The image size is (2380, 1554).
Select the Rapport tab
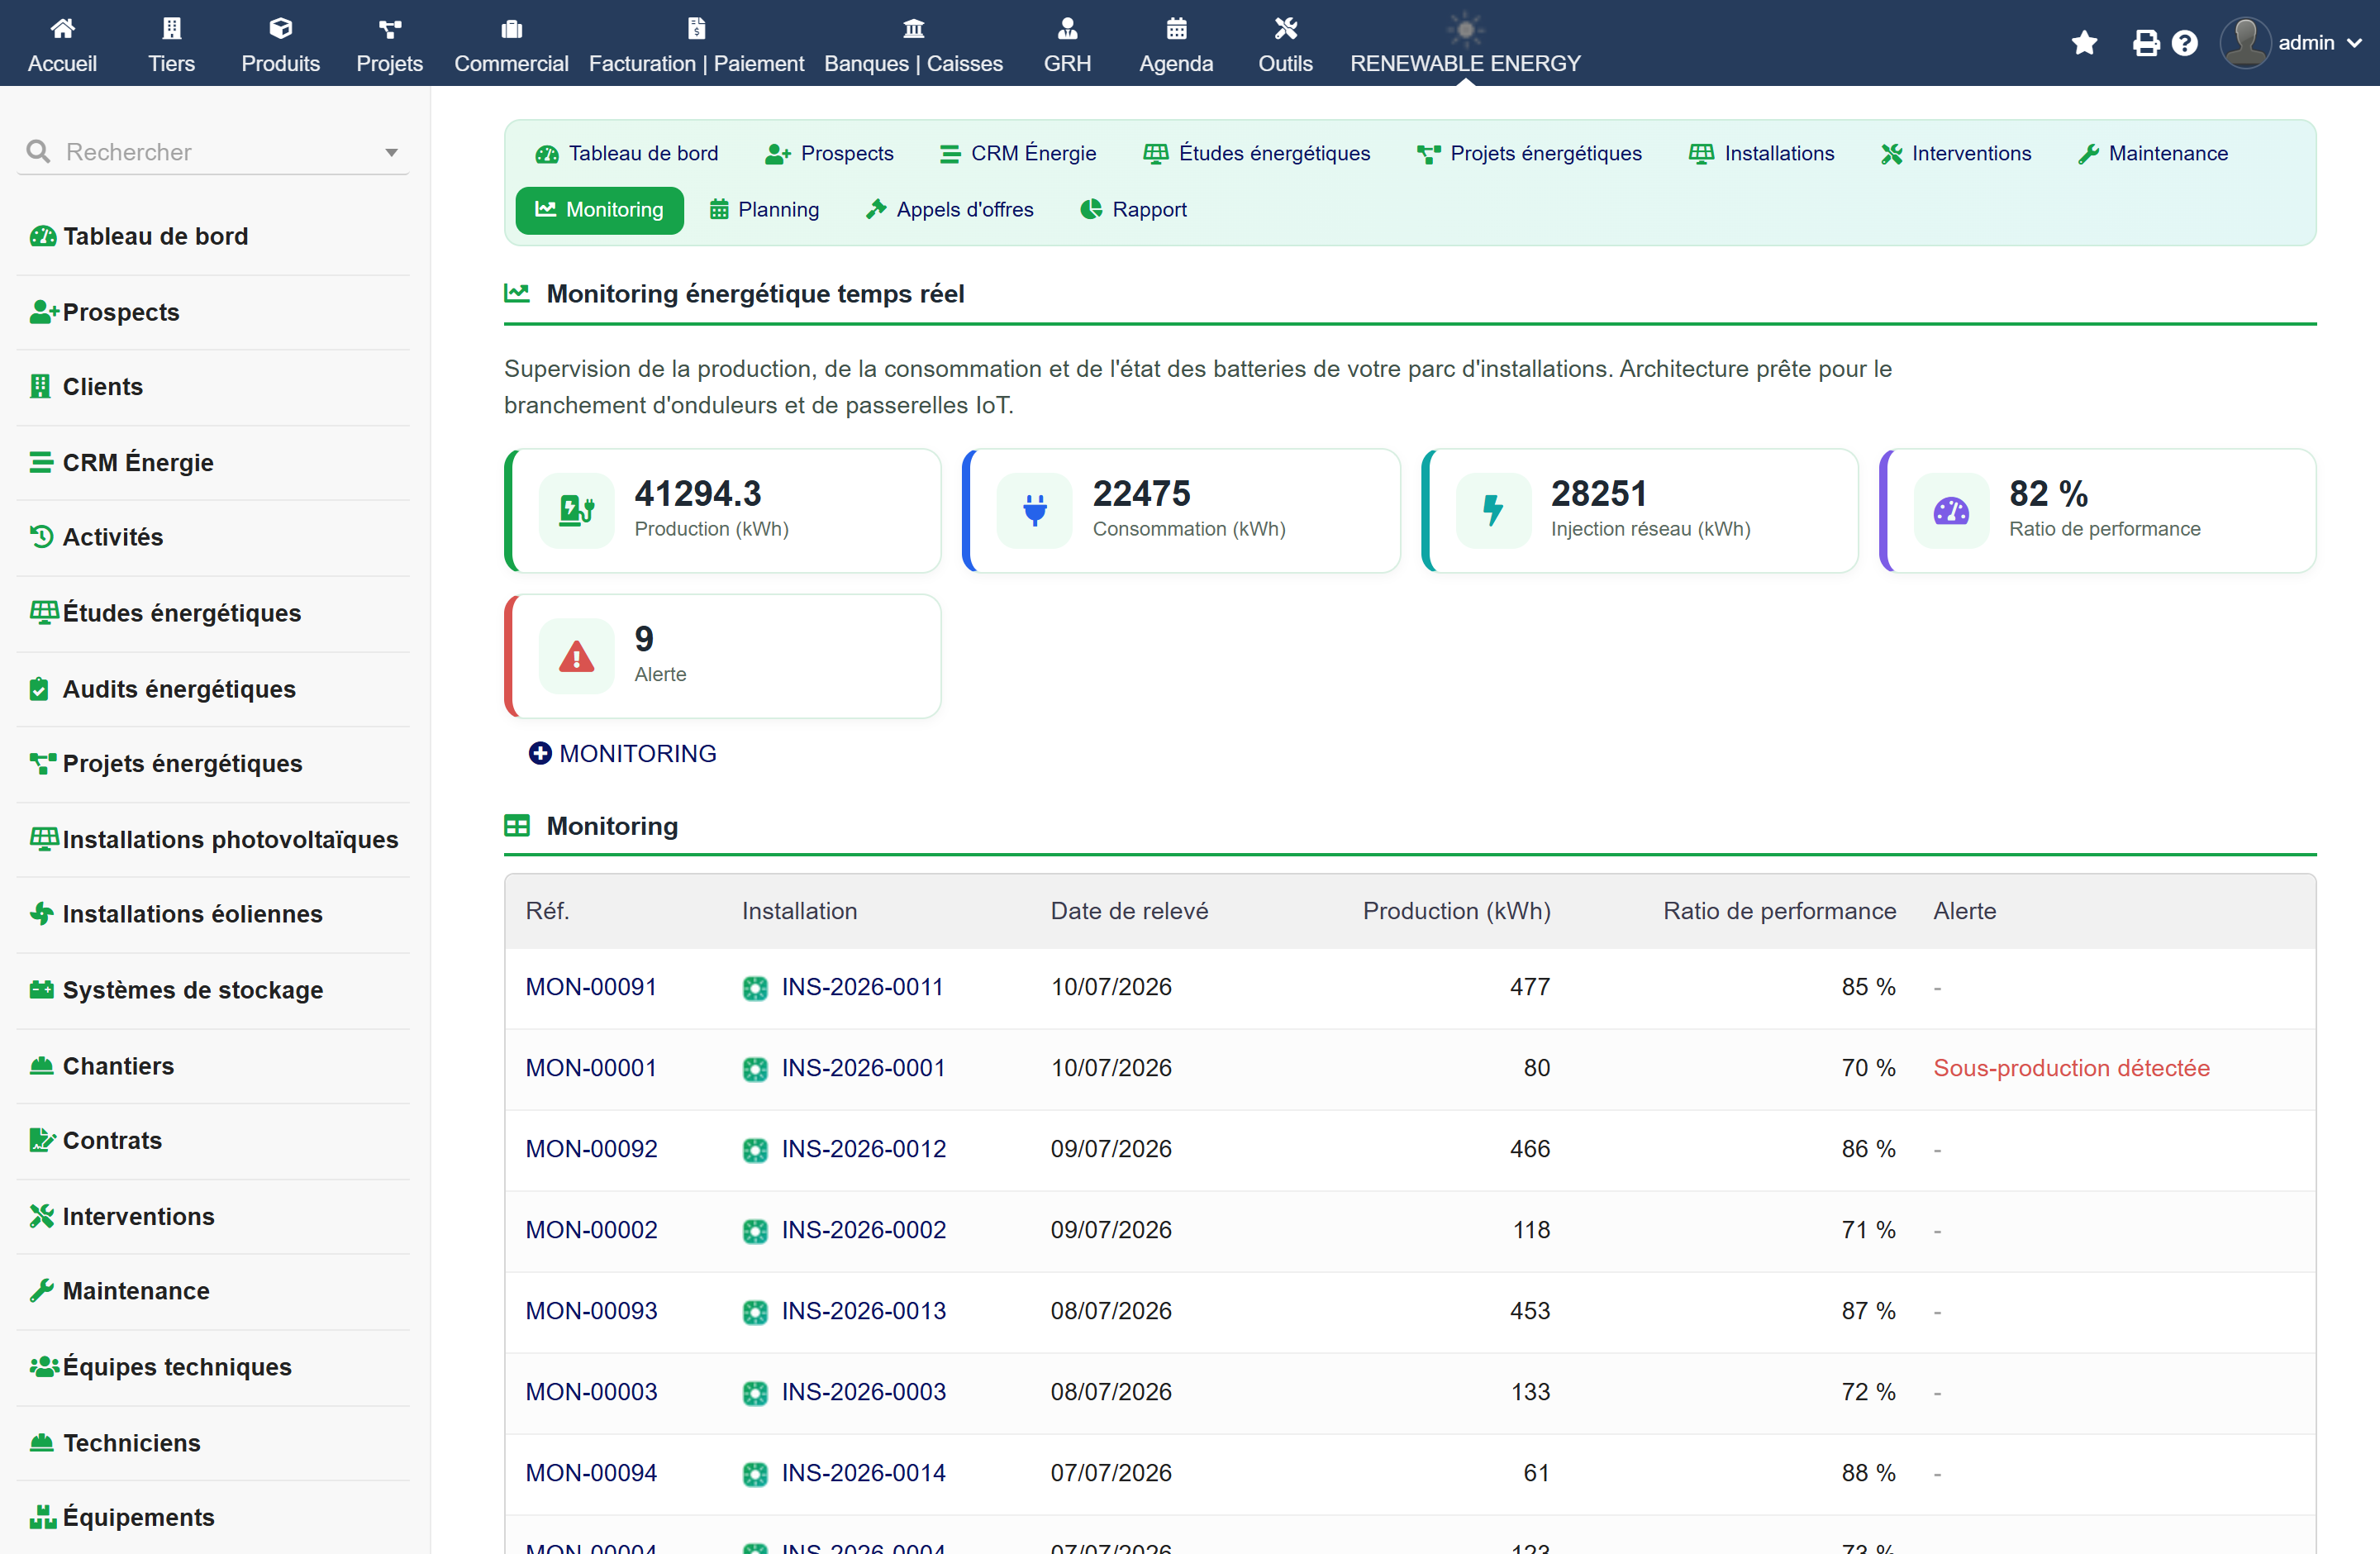(1134, 210)
